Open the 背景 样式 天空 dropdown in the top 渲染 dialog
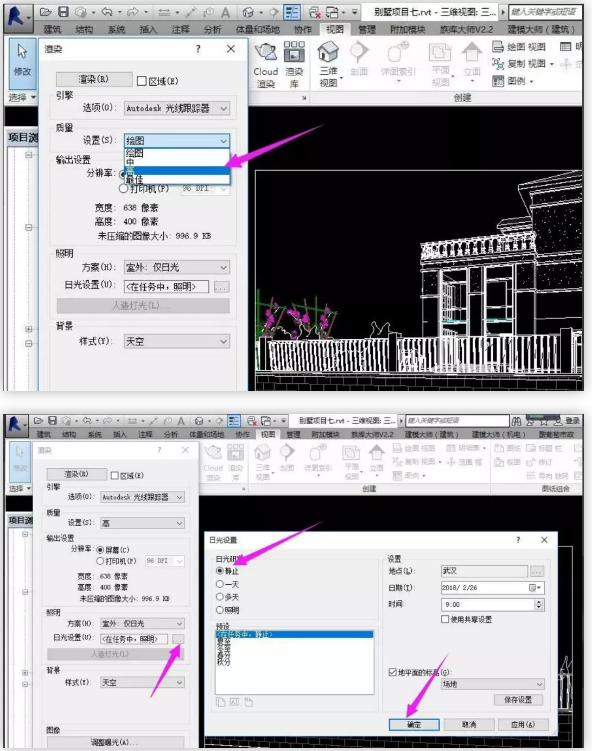Image resolution: width=592 pixels, height=751 pixels. [x=177, y=341]
